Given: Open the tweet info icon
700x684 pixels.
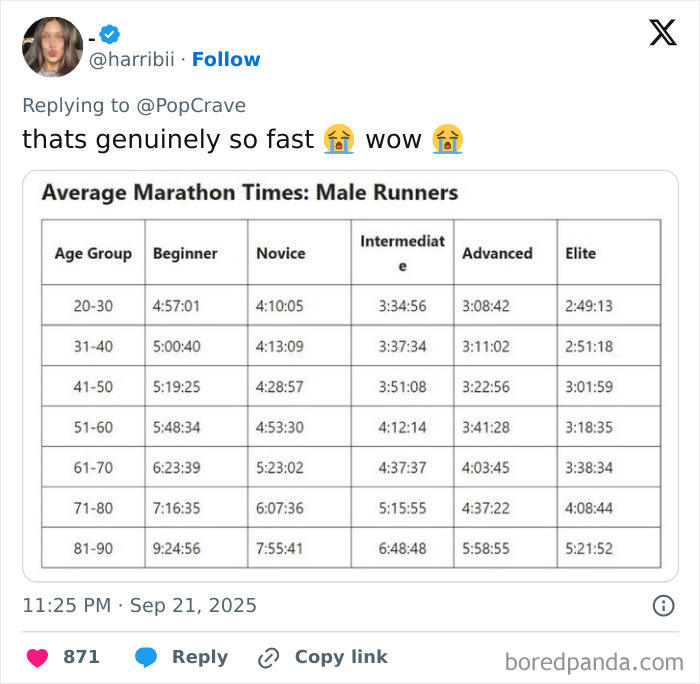Looking at the screenshot, I should tap(662, 605).
